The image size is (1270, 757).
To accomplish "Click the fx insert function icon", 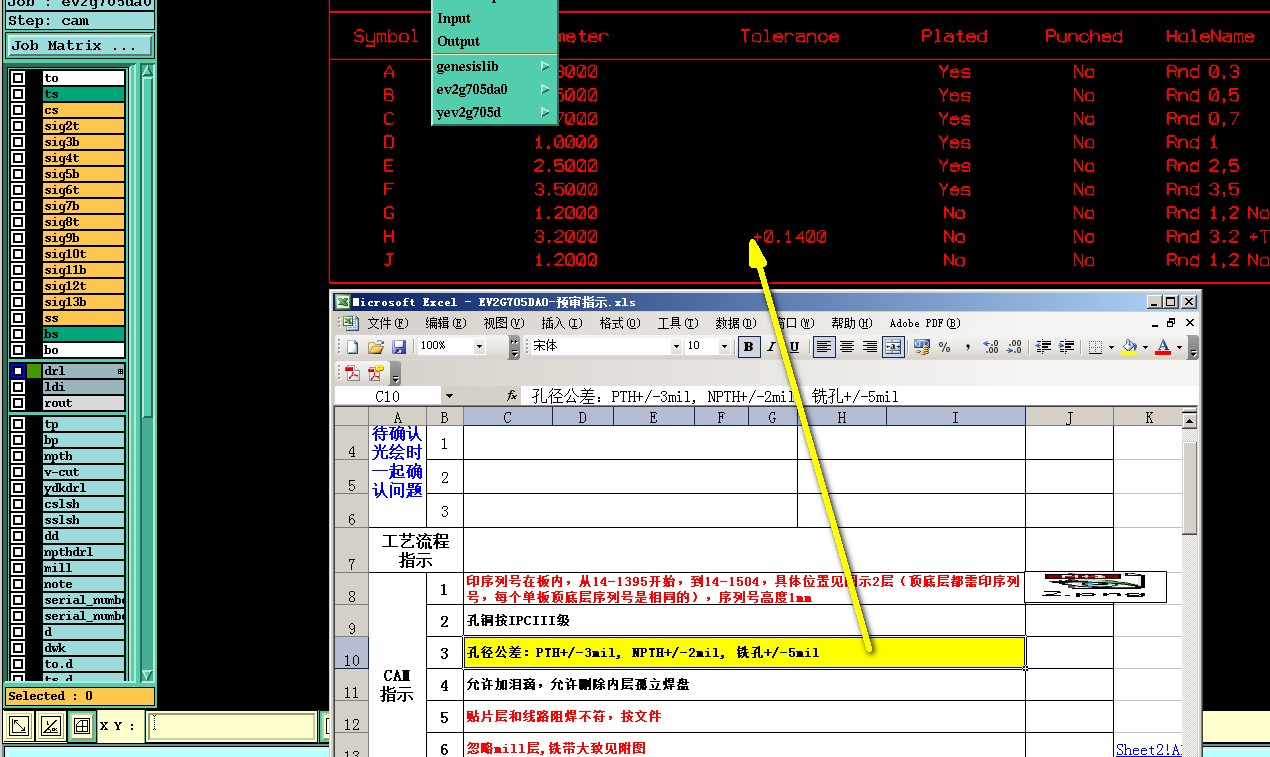I will (x=512, y=396).
